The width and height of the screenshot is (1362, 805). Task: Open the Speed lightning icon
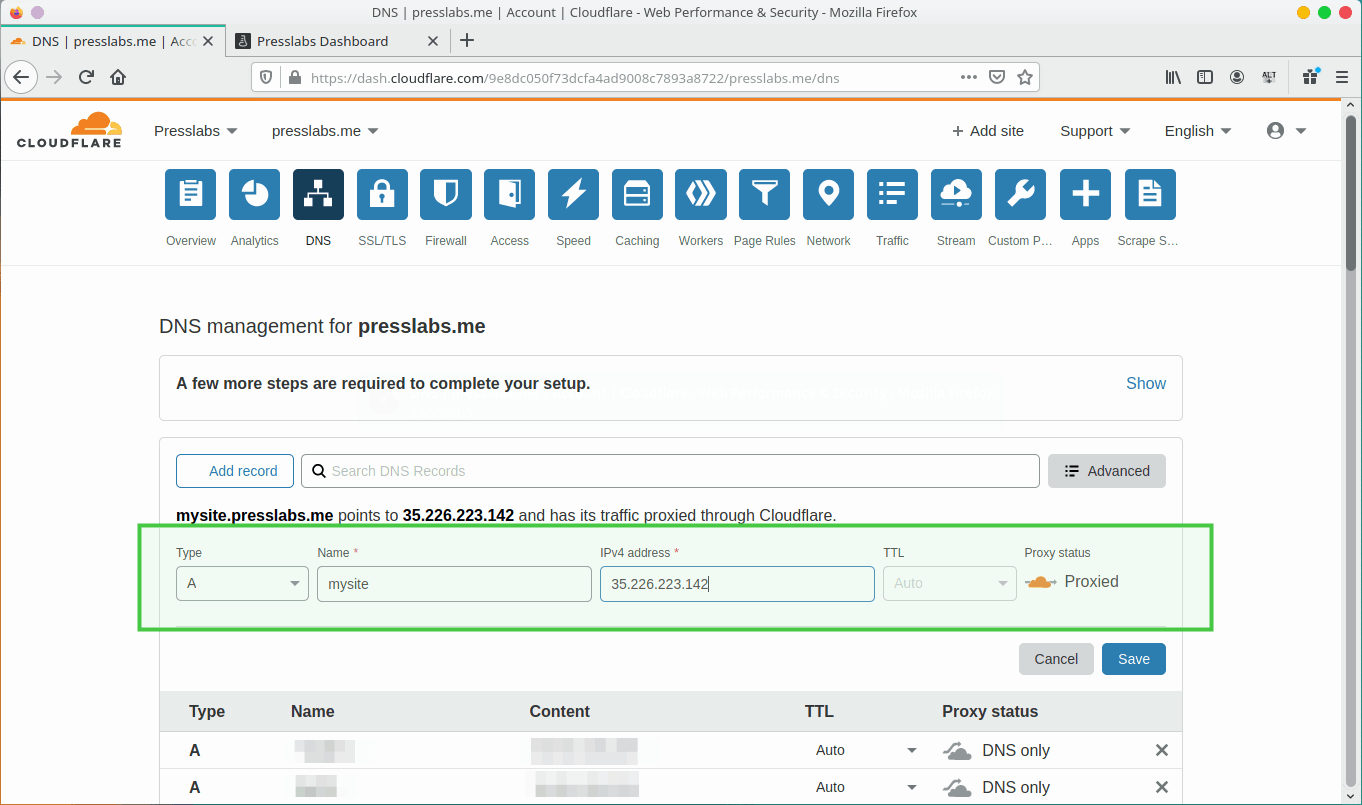click(573, 194)
